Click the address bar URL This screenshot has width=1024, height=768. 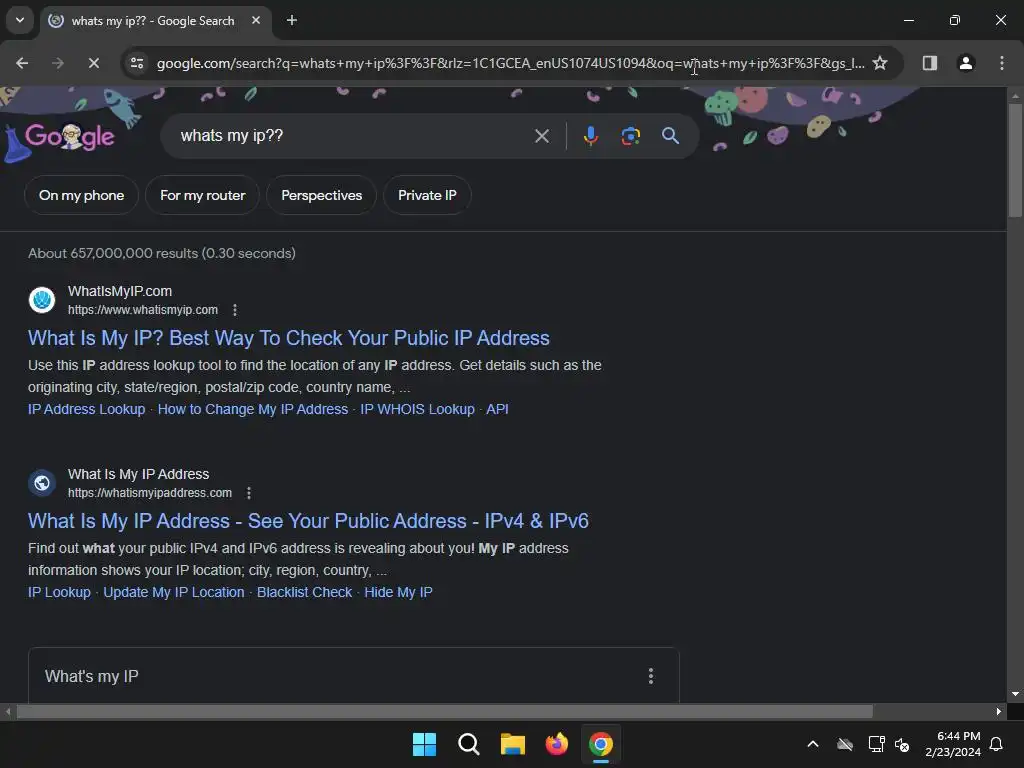point(510,63)
